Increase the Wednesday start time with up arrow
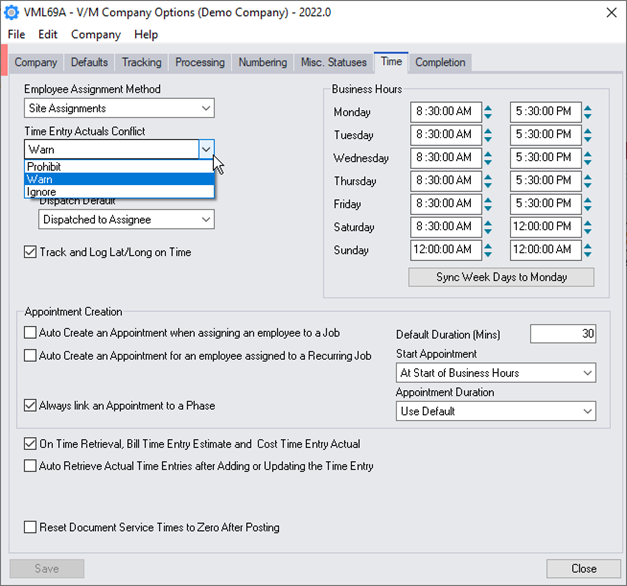This screenshot has height=586, width=627. tap(489, 154)
